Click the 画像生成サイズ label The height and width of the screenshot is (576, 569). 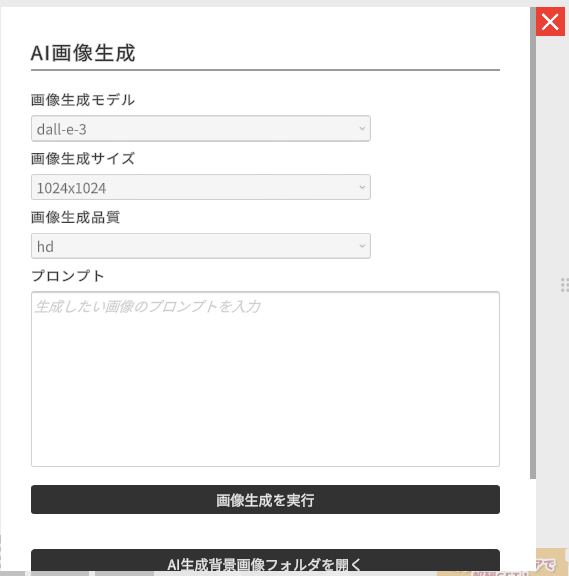[83, 159]
